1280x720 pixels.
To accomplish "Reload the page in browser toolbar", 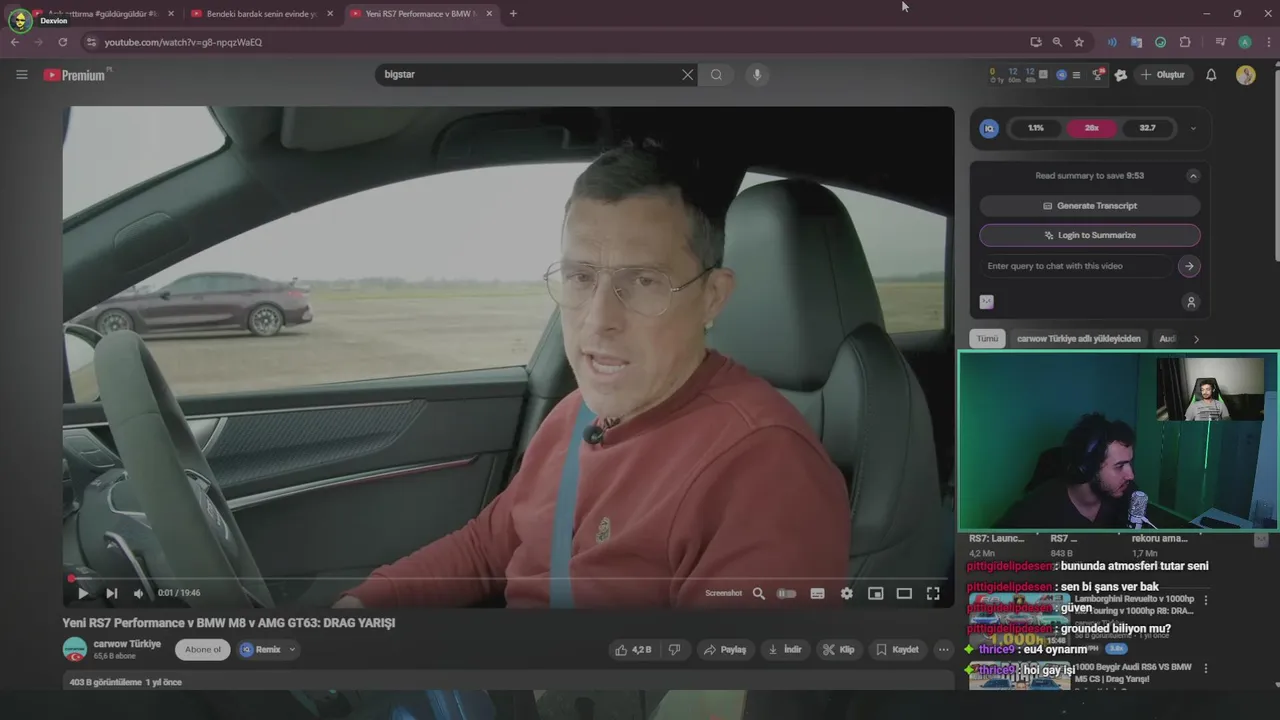I will pos(62,42).
